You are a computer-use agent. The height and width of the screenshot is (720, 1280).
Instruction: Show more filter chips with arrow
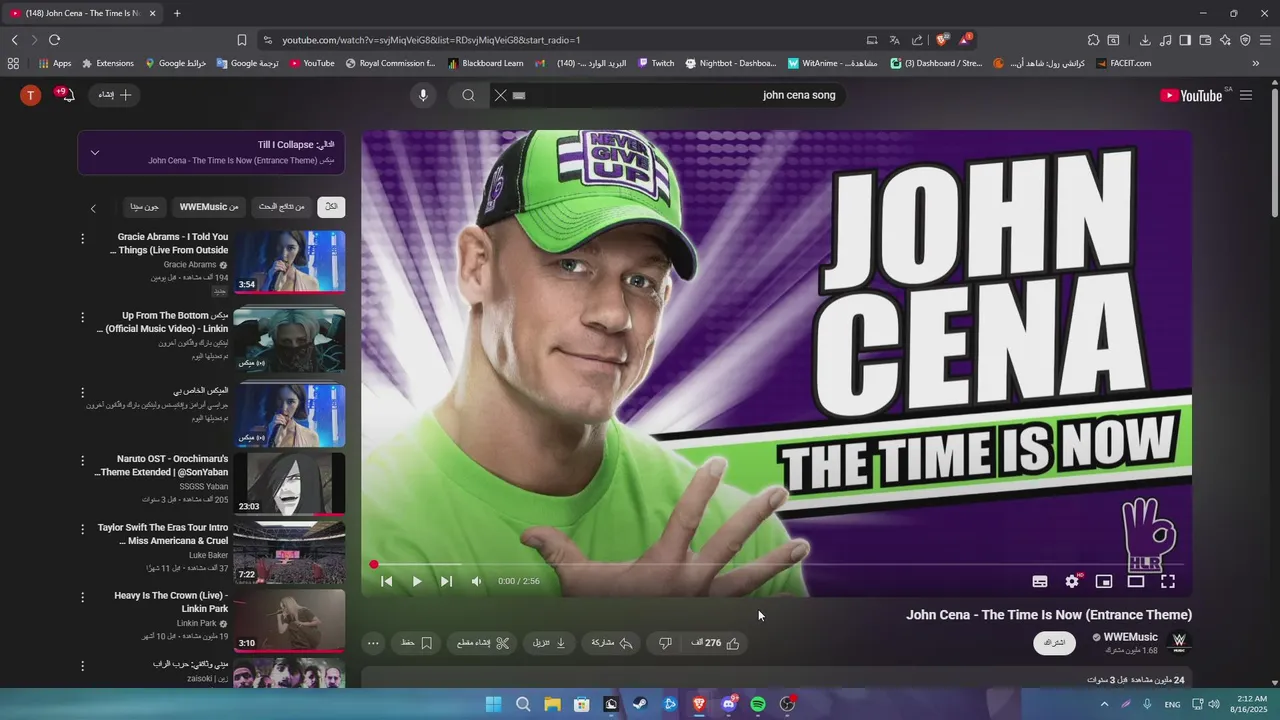[x=93, y=208]
